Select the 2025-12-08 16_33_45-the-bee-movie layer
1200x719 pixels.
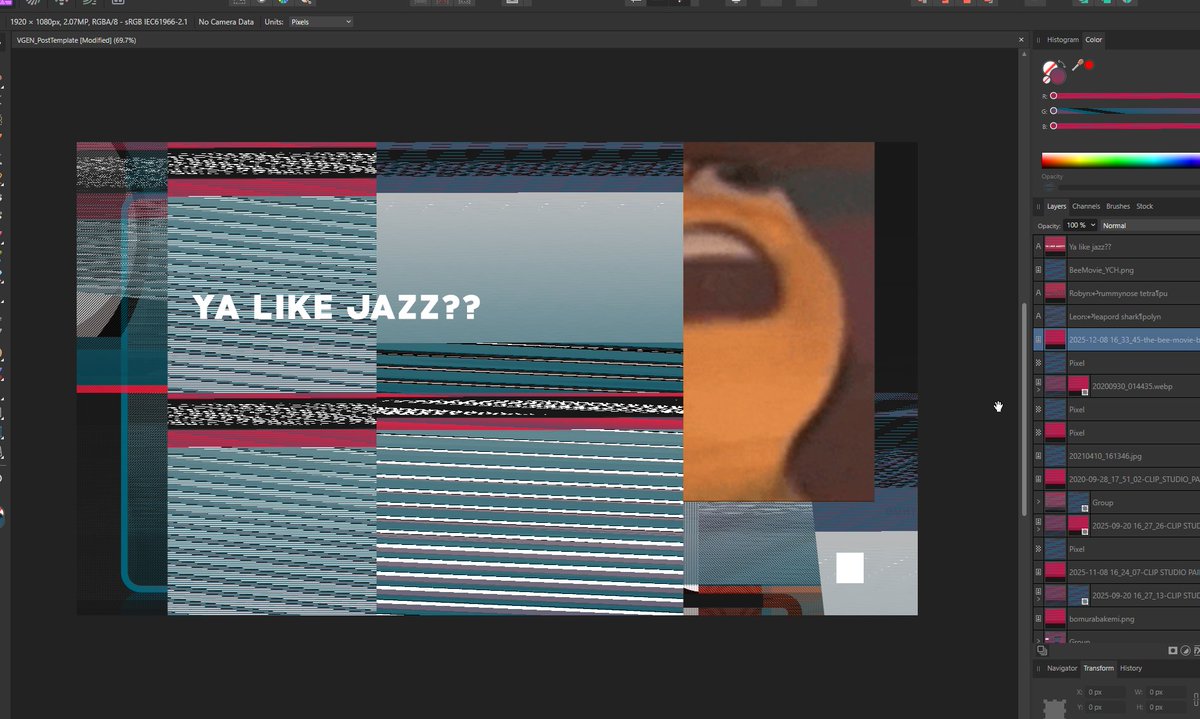click(1116, 340)
